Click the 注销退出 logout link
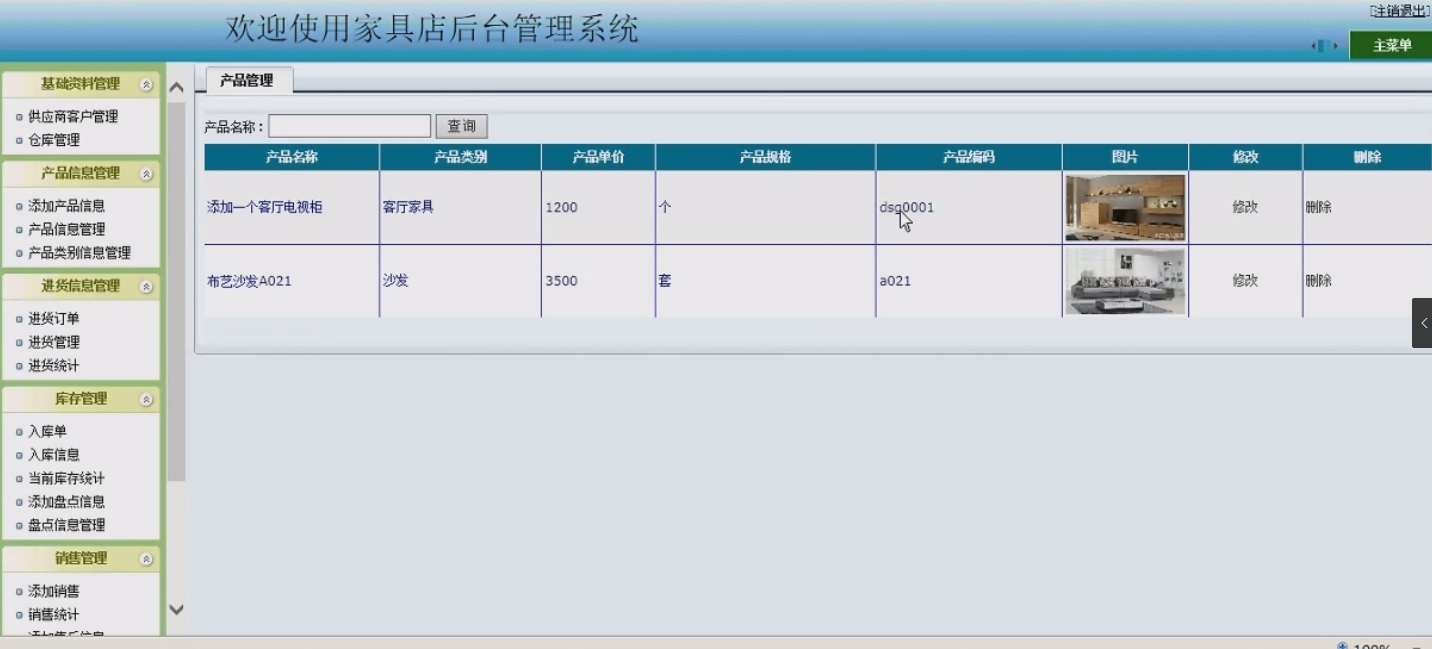The width and height of the screenshot is (1432, 649). click(x=1400, y=11)
